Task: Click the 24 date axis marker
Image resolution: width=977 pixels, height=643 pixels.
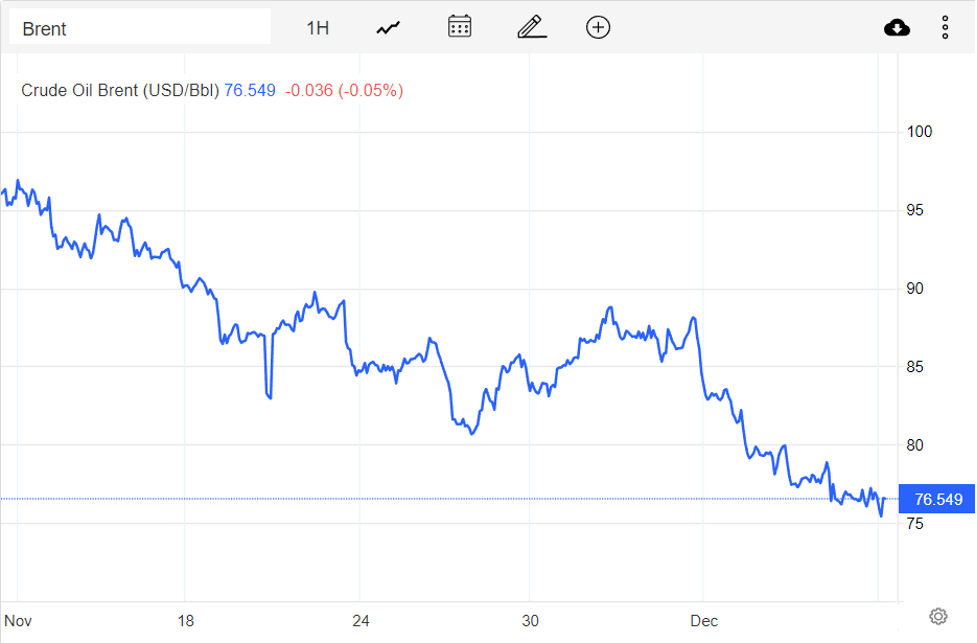Action: pos(360,621)
